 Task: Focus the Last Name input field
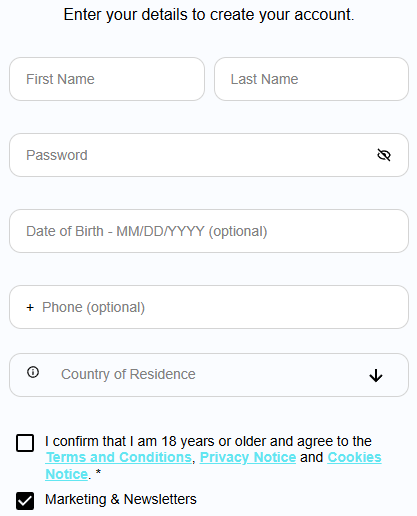(311, 79)
